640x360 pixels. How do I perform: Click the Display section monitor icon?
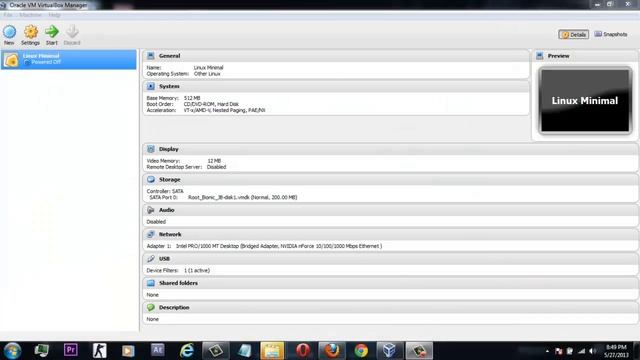151,149
